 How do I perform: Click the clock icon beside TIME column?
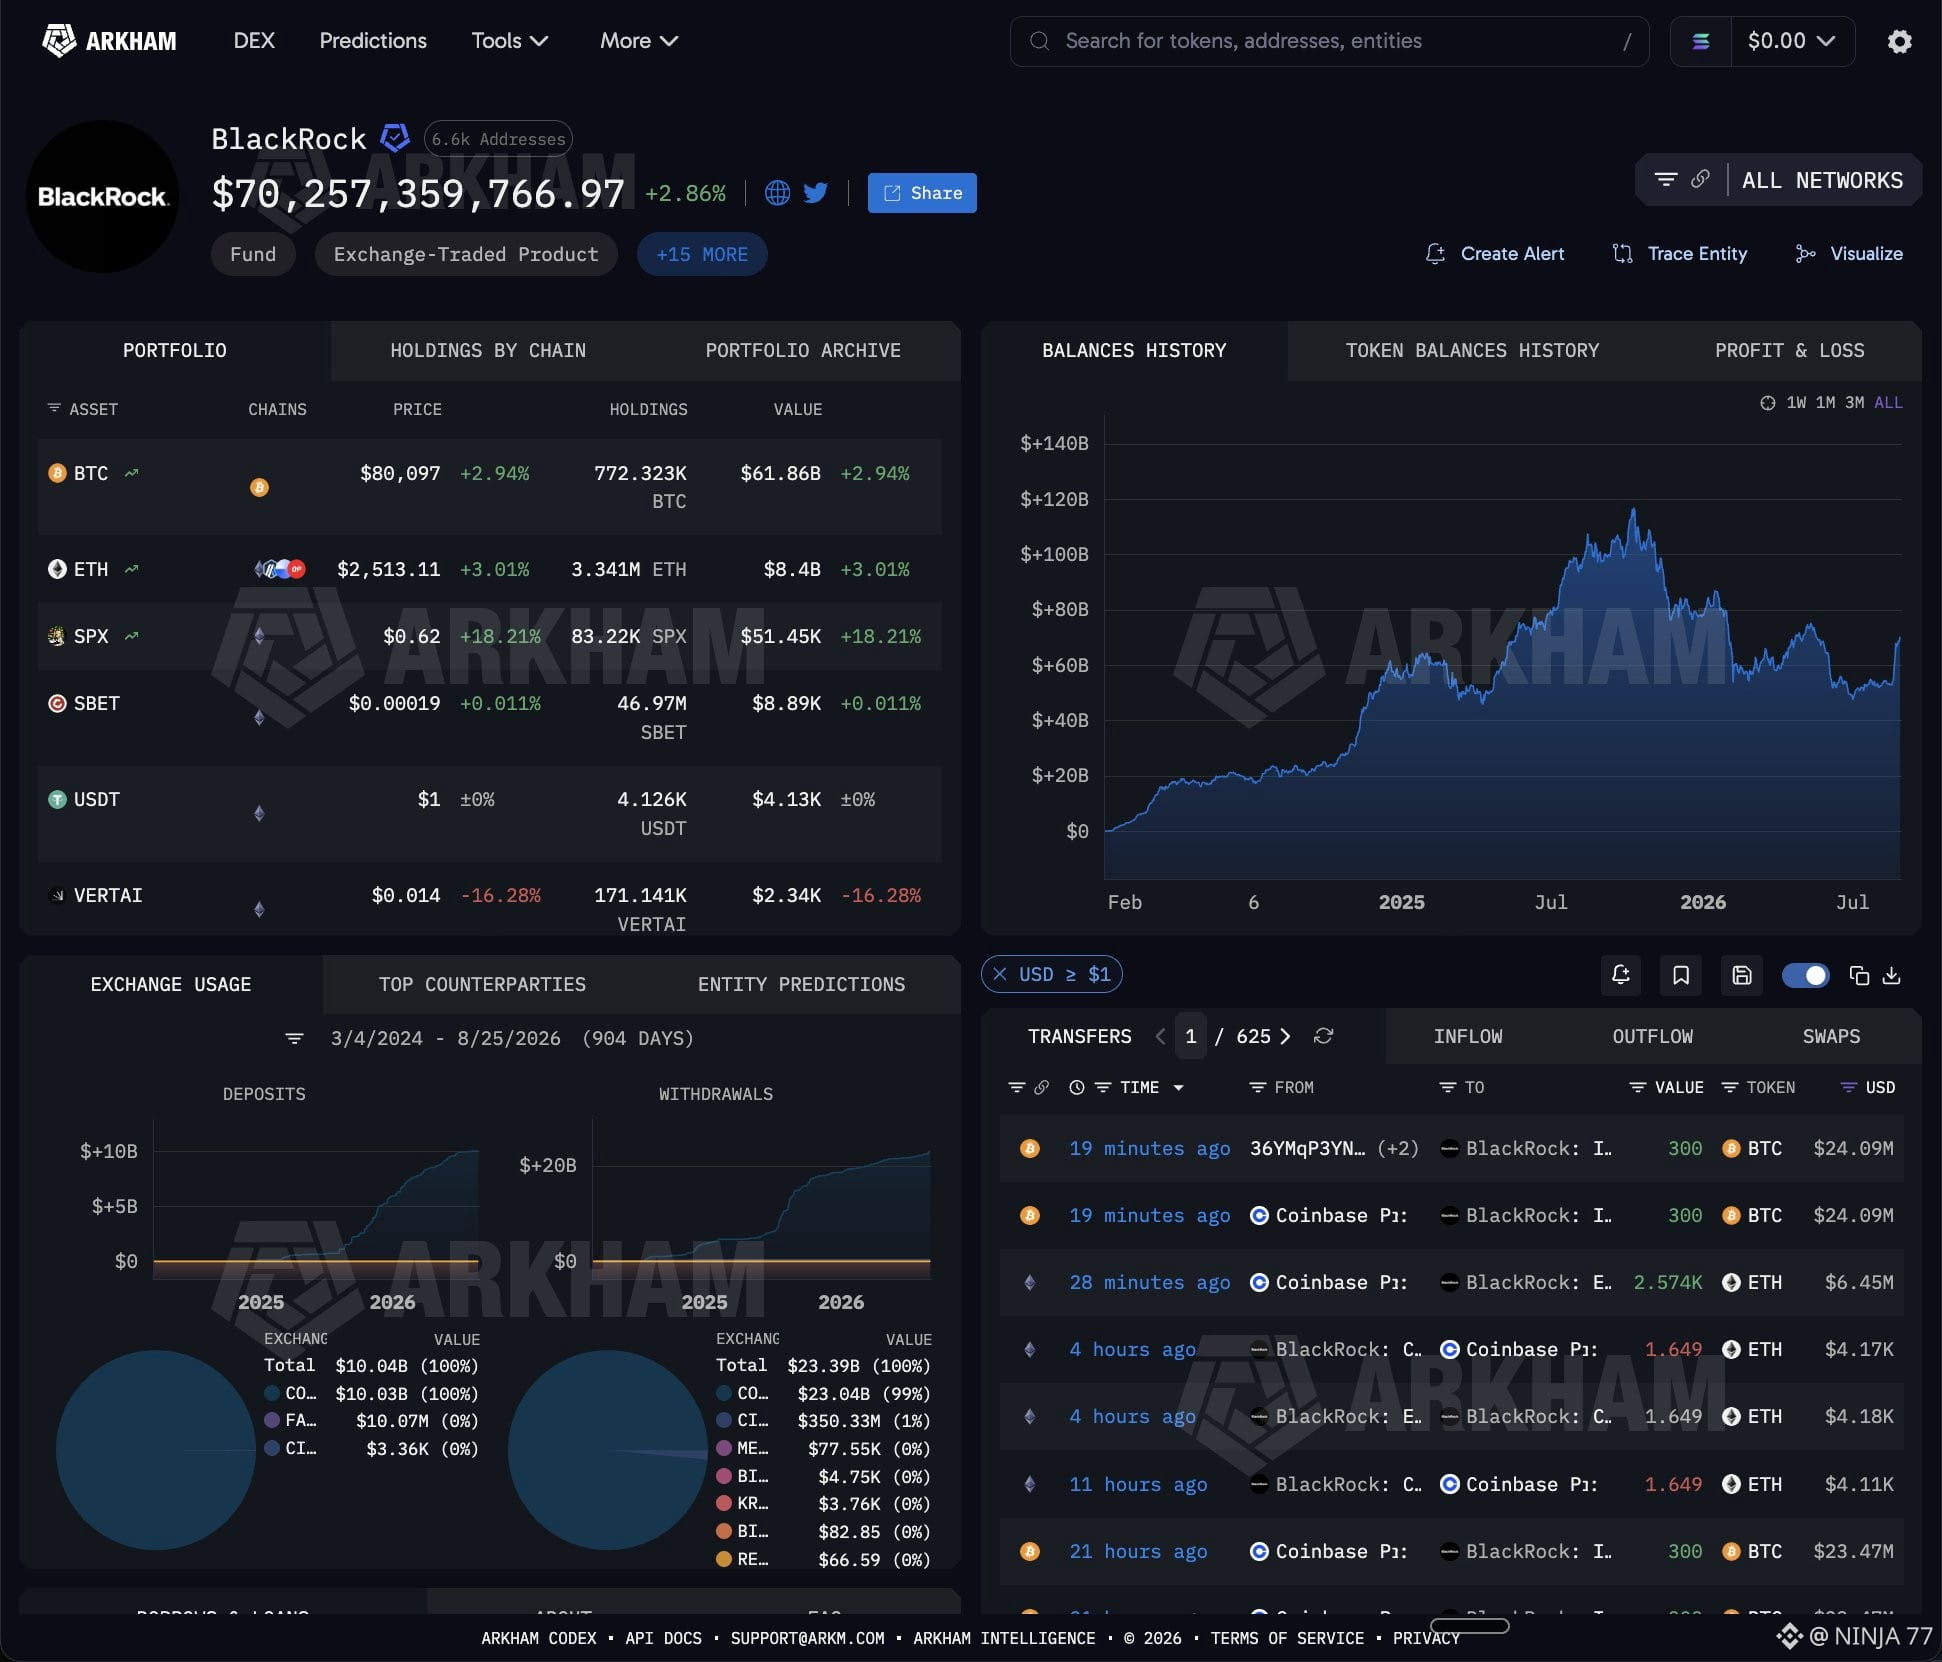1077,1087
